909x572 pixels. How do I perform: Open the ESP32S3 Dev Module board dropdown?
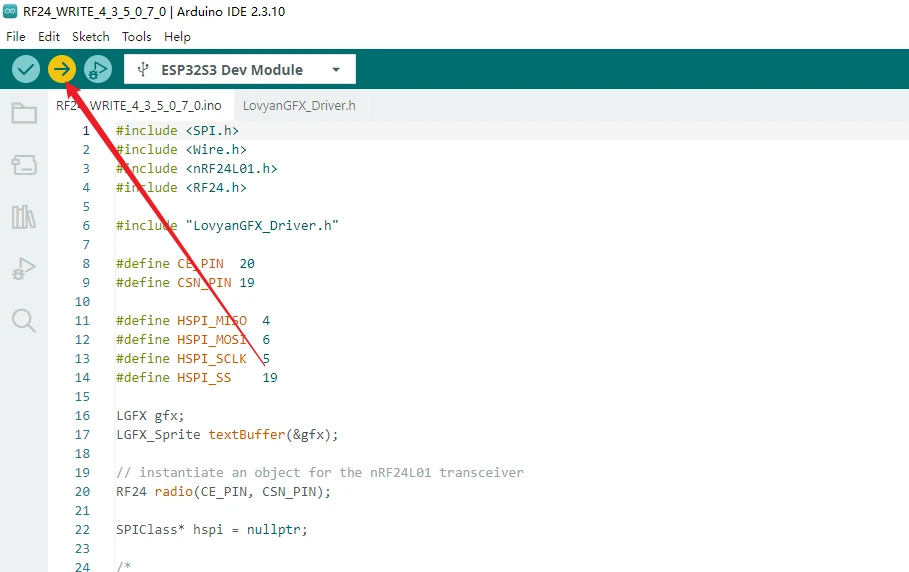[x=239, y=70]
